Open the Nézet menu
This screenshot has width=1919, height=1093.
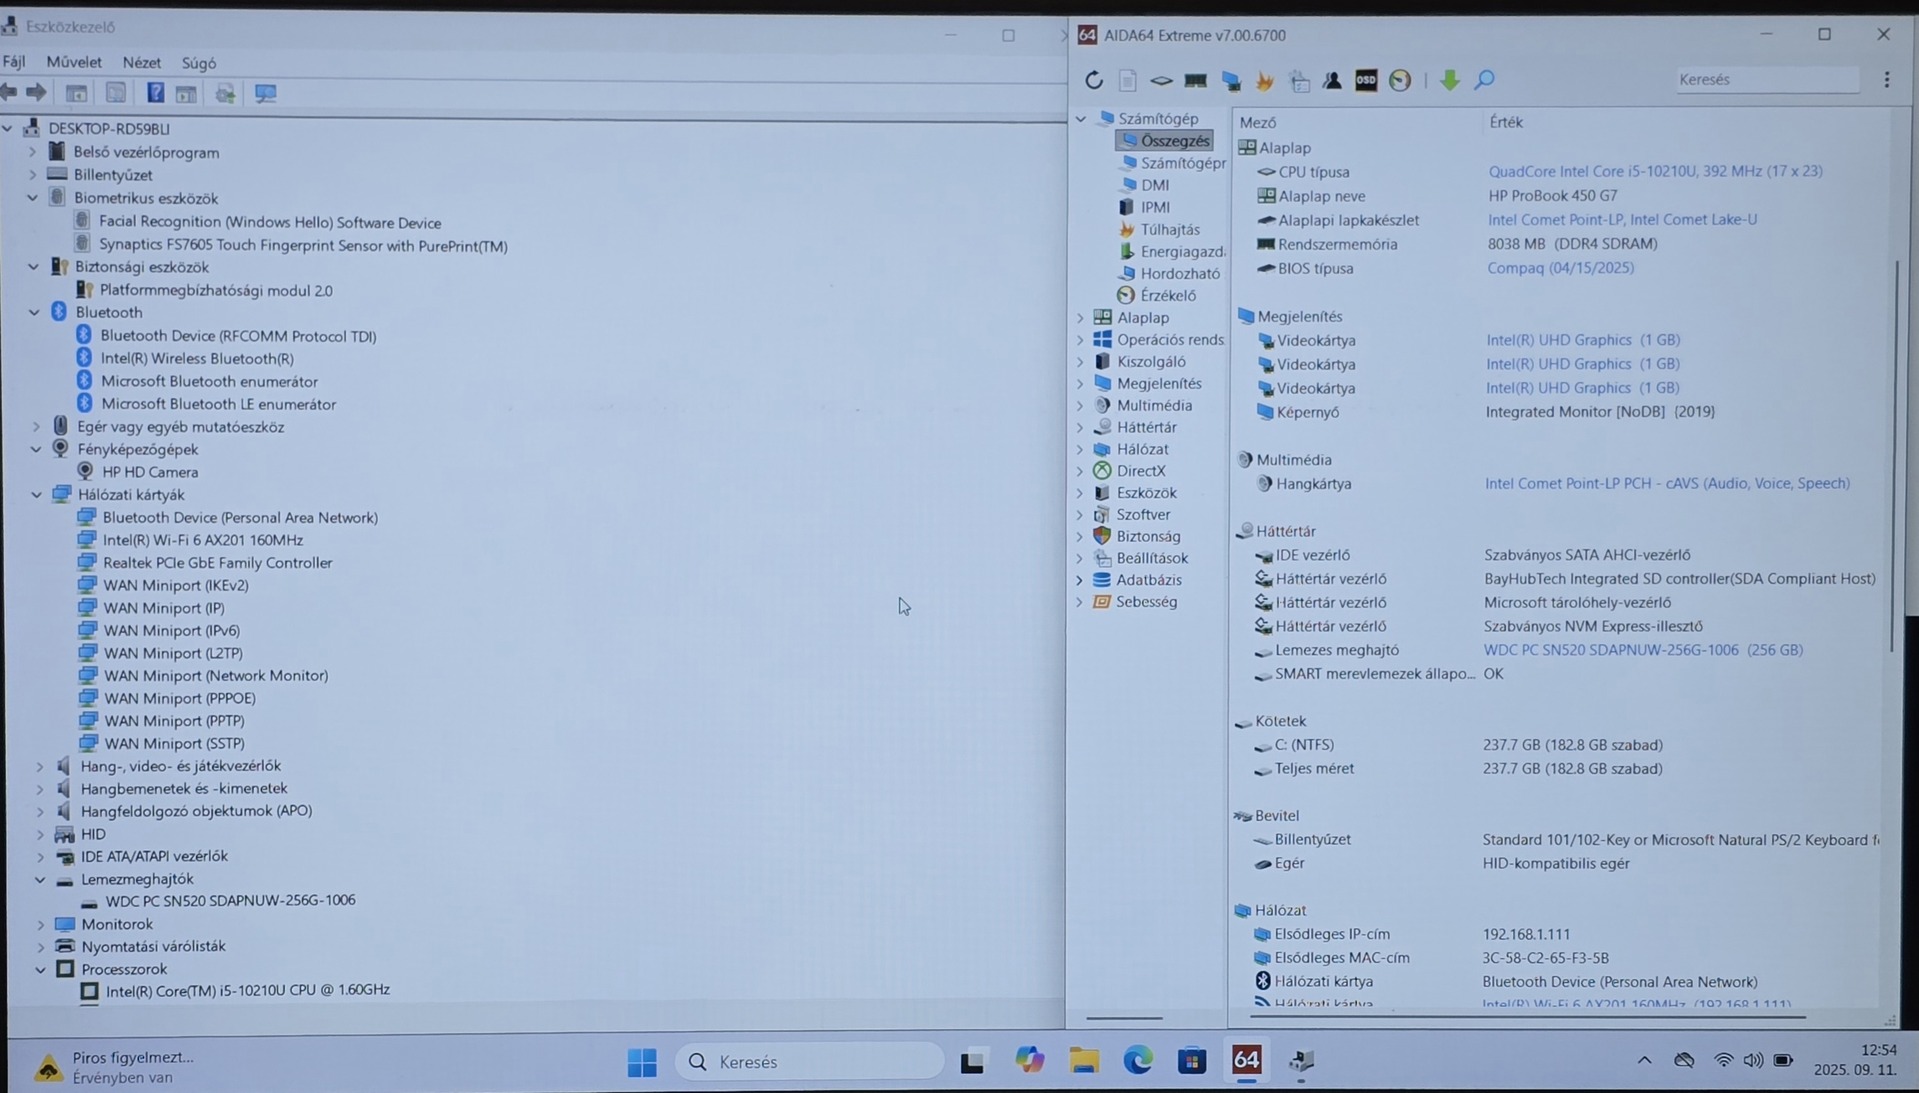tap(141, 62)
